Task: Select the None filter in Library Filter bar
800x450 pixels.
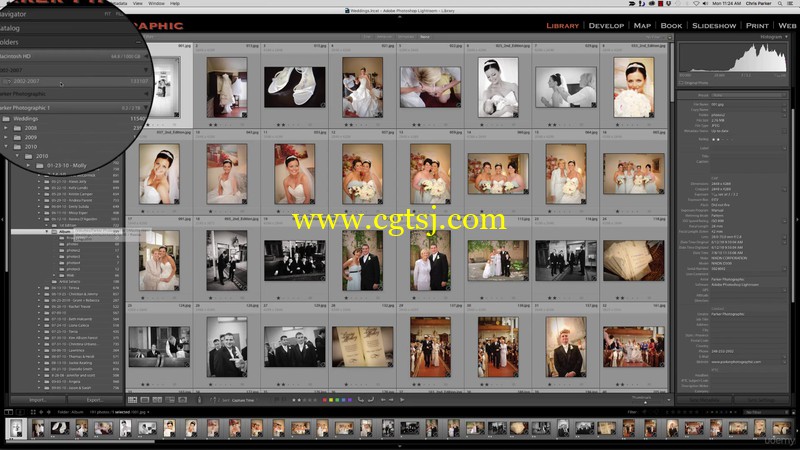Action: 424,37
